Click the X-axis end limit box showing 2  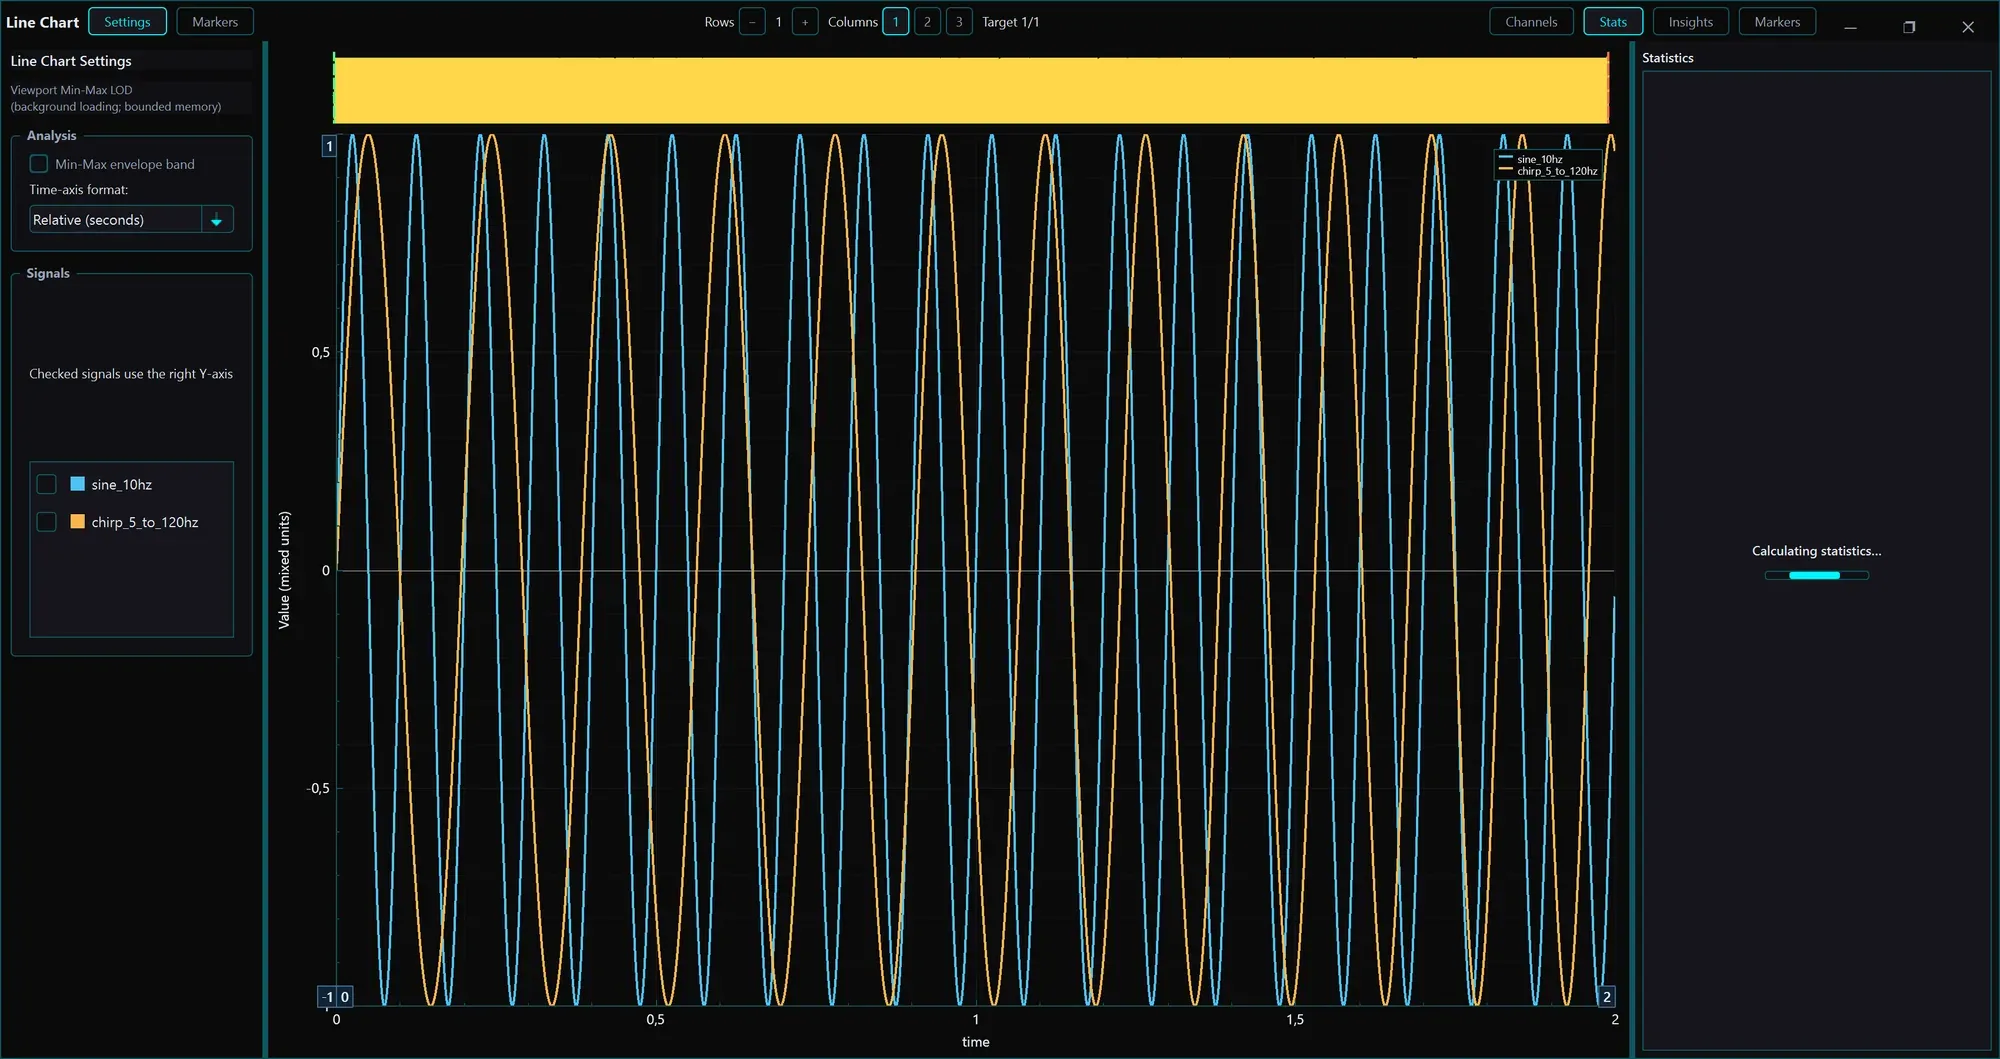[1607, 997]
